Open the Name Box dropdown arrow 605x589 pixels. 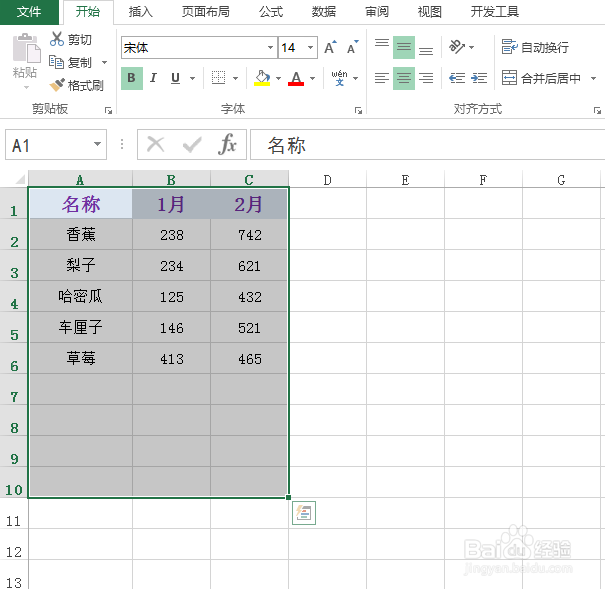[97, 144]
